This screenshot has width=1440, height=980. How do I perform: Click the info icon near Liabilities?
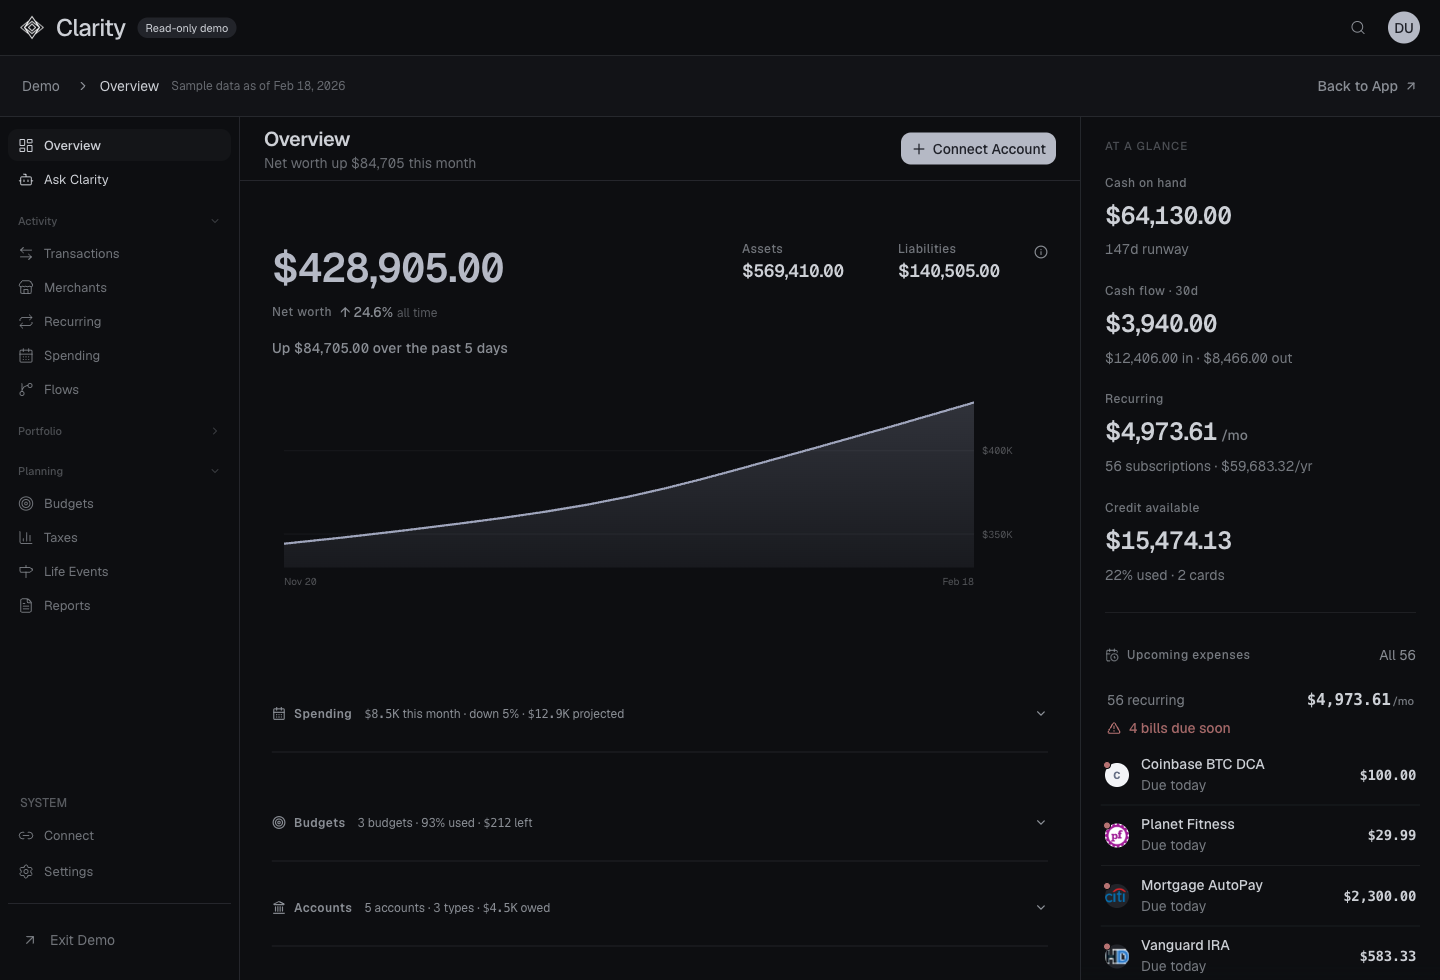pos(1040,251)
